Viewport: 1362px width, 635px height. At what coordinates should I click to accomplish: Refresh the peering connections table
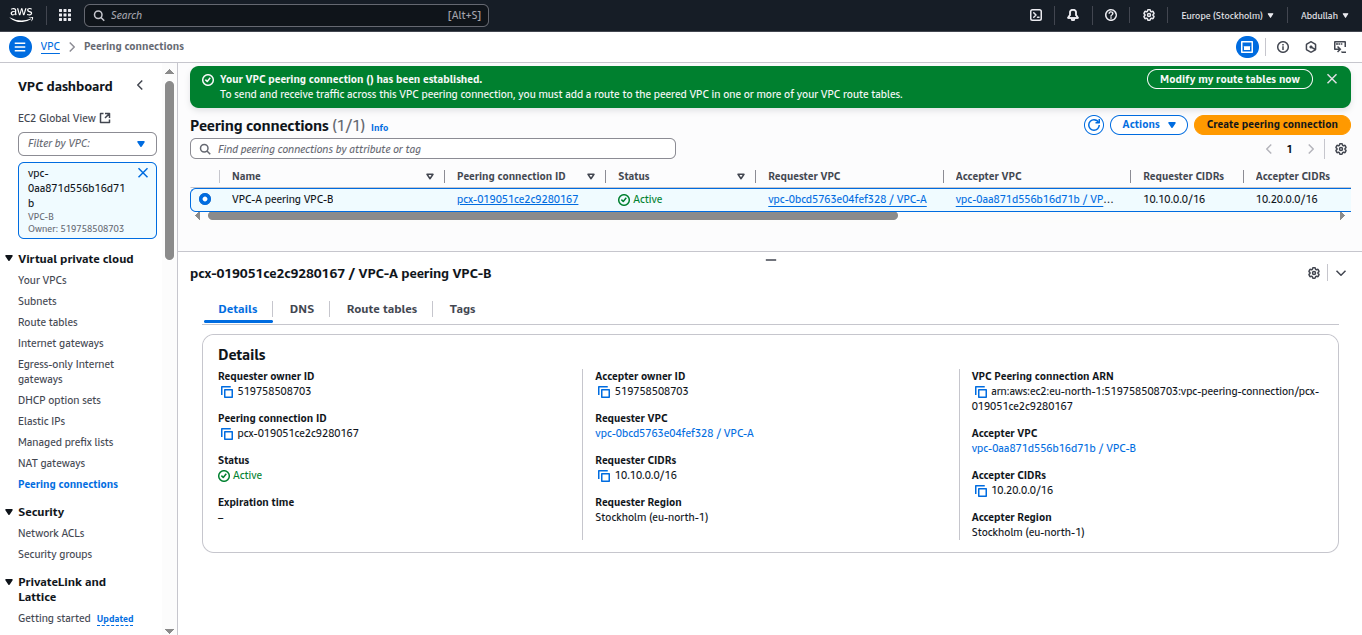(1094, 125)
